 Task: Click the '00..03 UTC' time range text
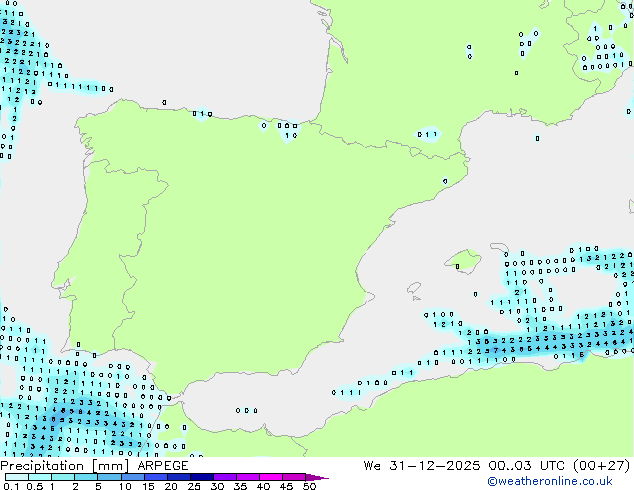(526, 466)
